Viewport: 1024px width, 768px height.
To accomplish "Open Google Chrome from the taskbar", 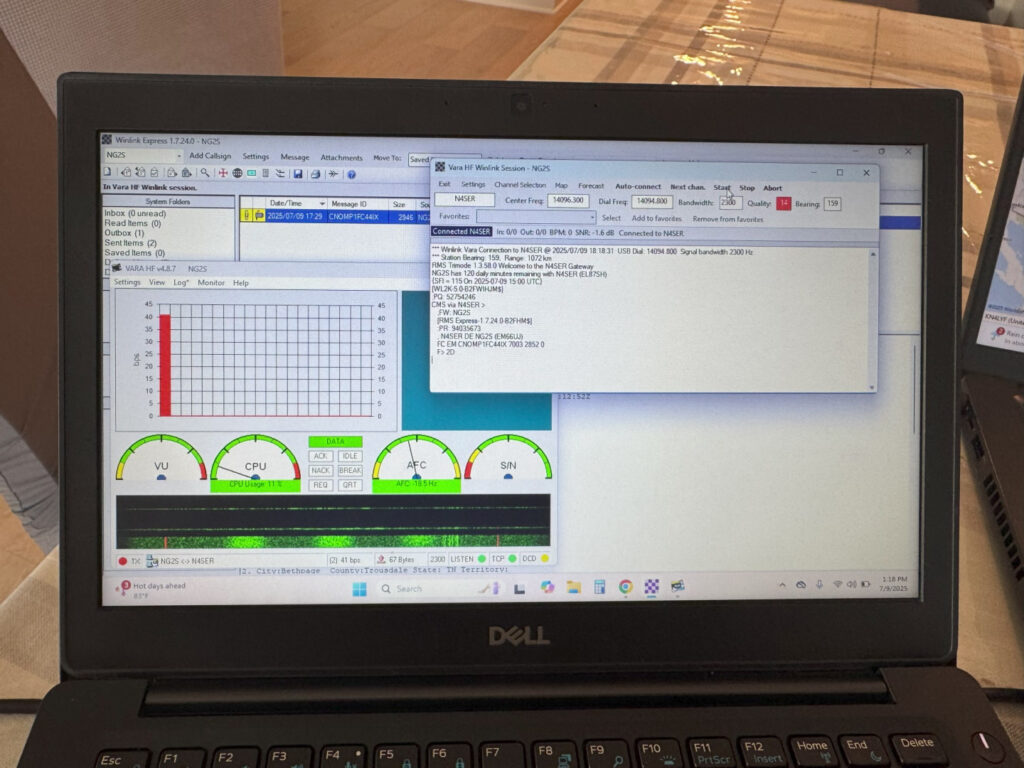I will click(626, 587).
